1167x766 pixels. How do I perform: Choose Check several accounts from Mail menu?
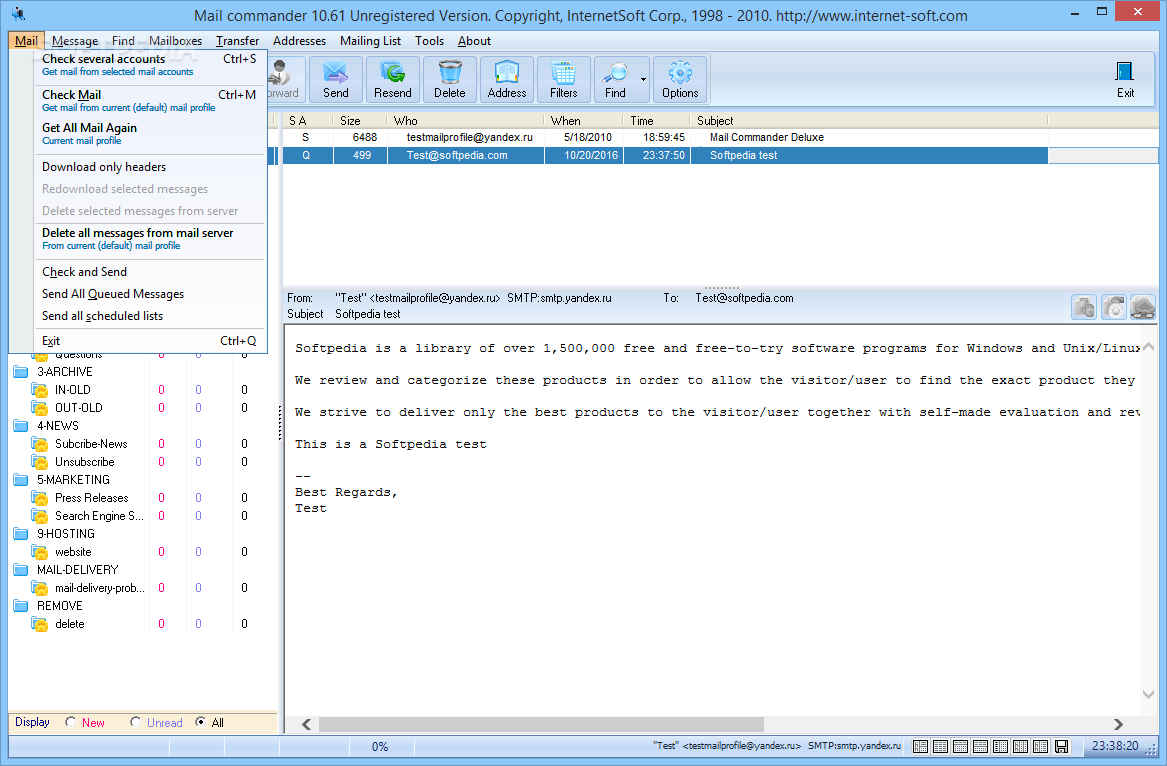click(149, 65)
